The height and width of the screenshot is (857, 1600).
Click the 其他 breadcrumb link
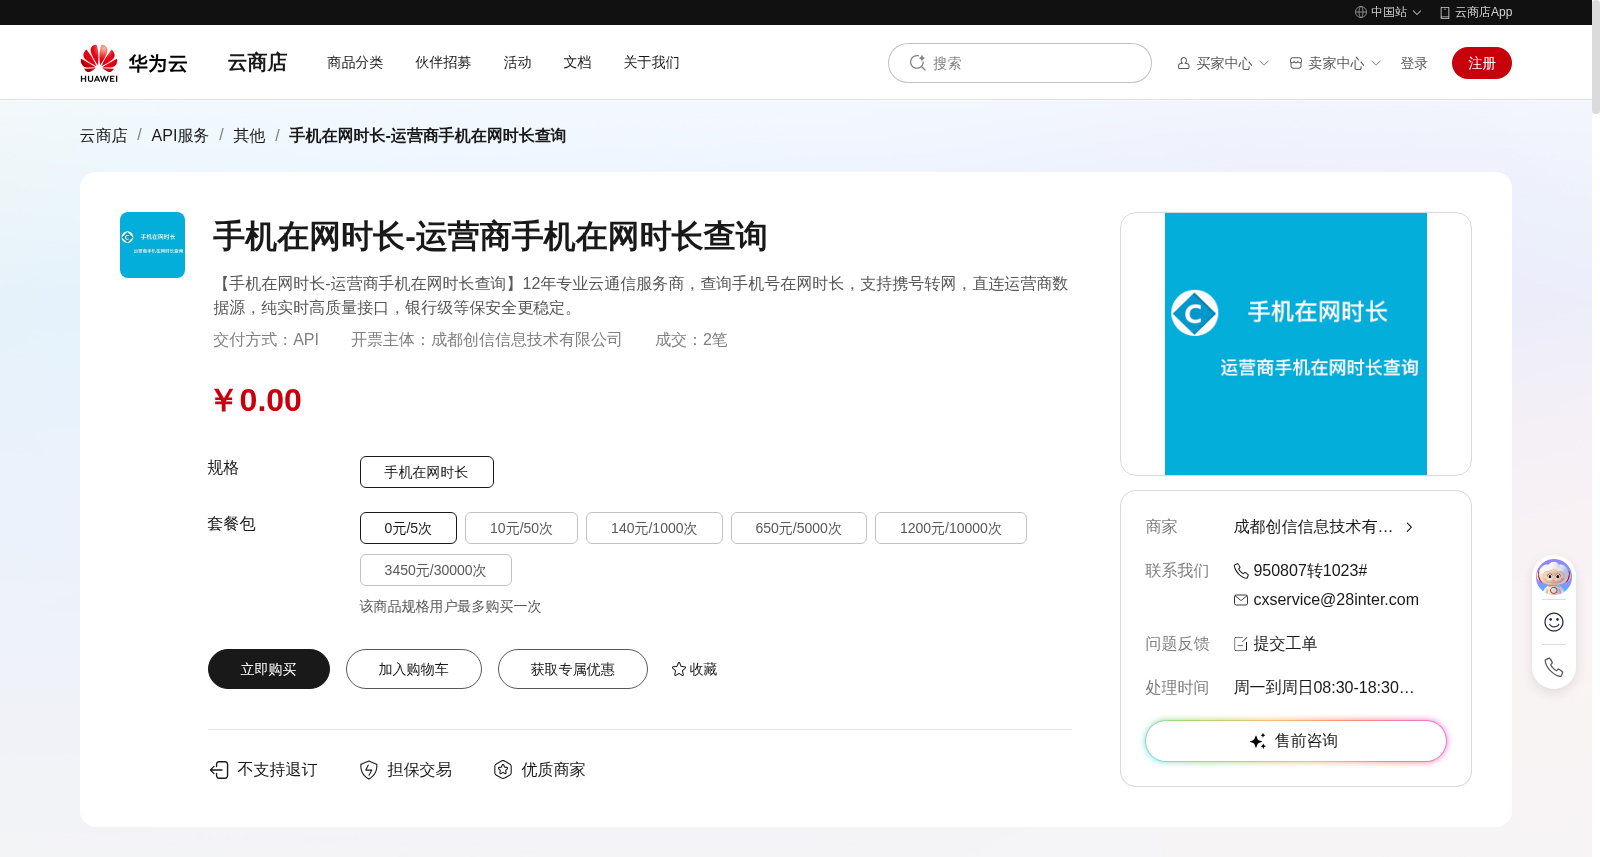249,135
